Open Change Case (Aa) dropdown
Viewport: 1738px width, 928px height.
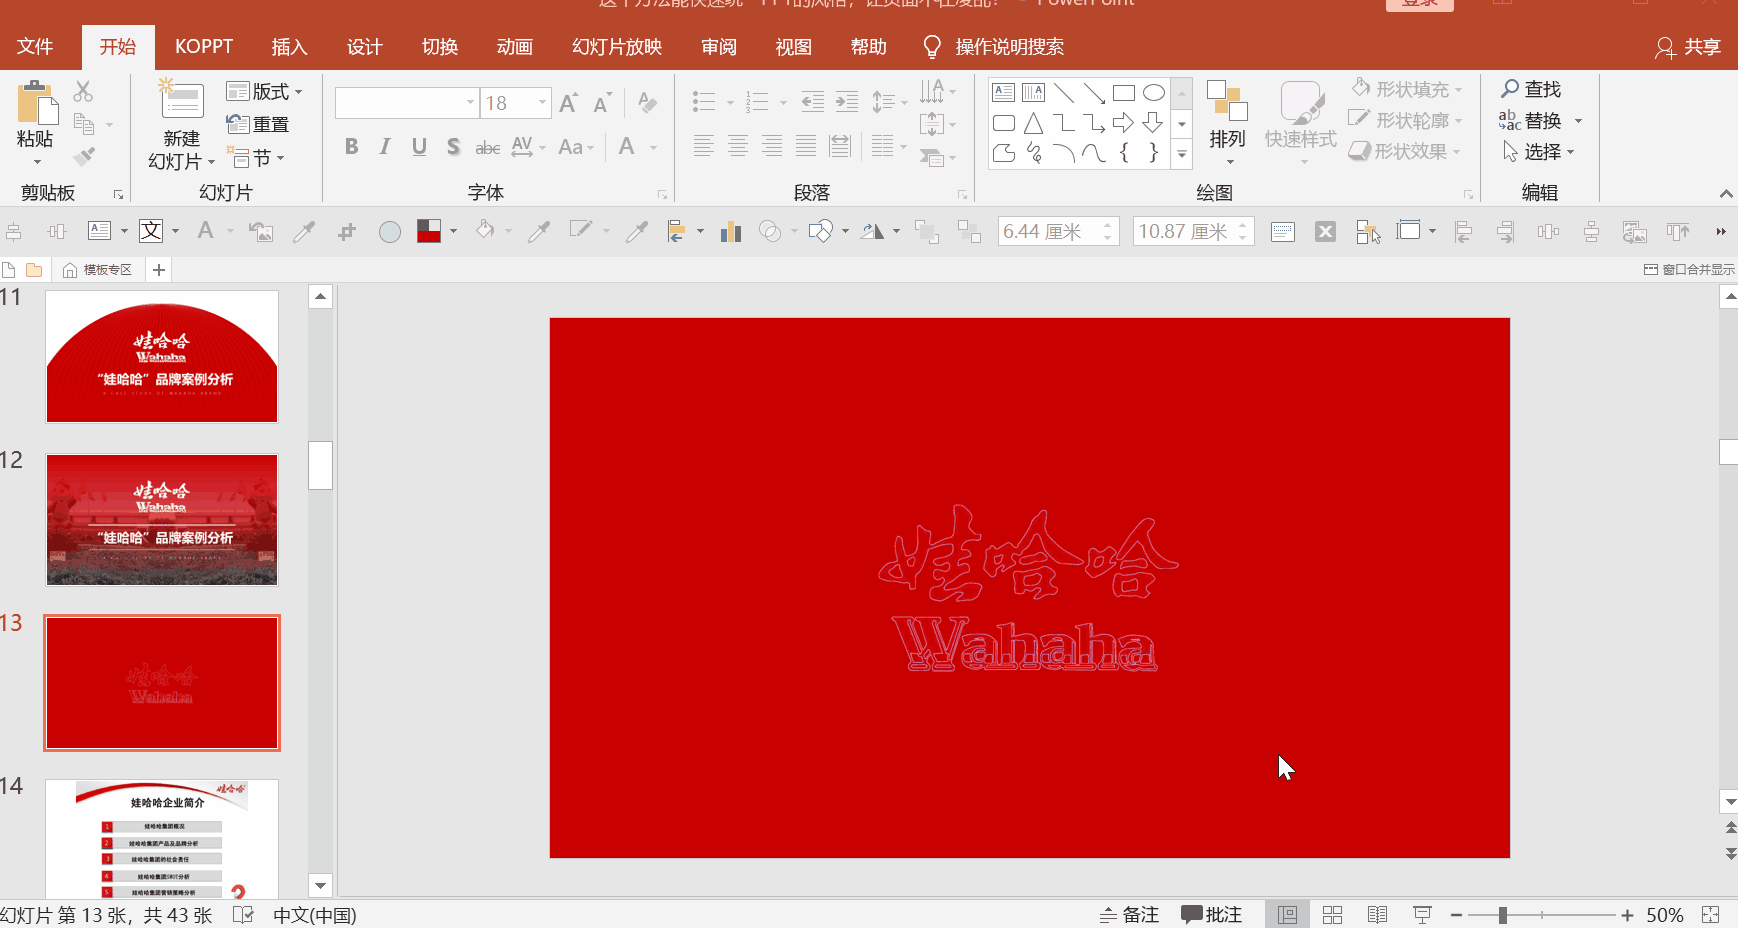[x=576, y=147]
